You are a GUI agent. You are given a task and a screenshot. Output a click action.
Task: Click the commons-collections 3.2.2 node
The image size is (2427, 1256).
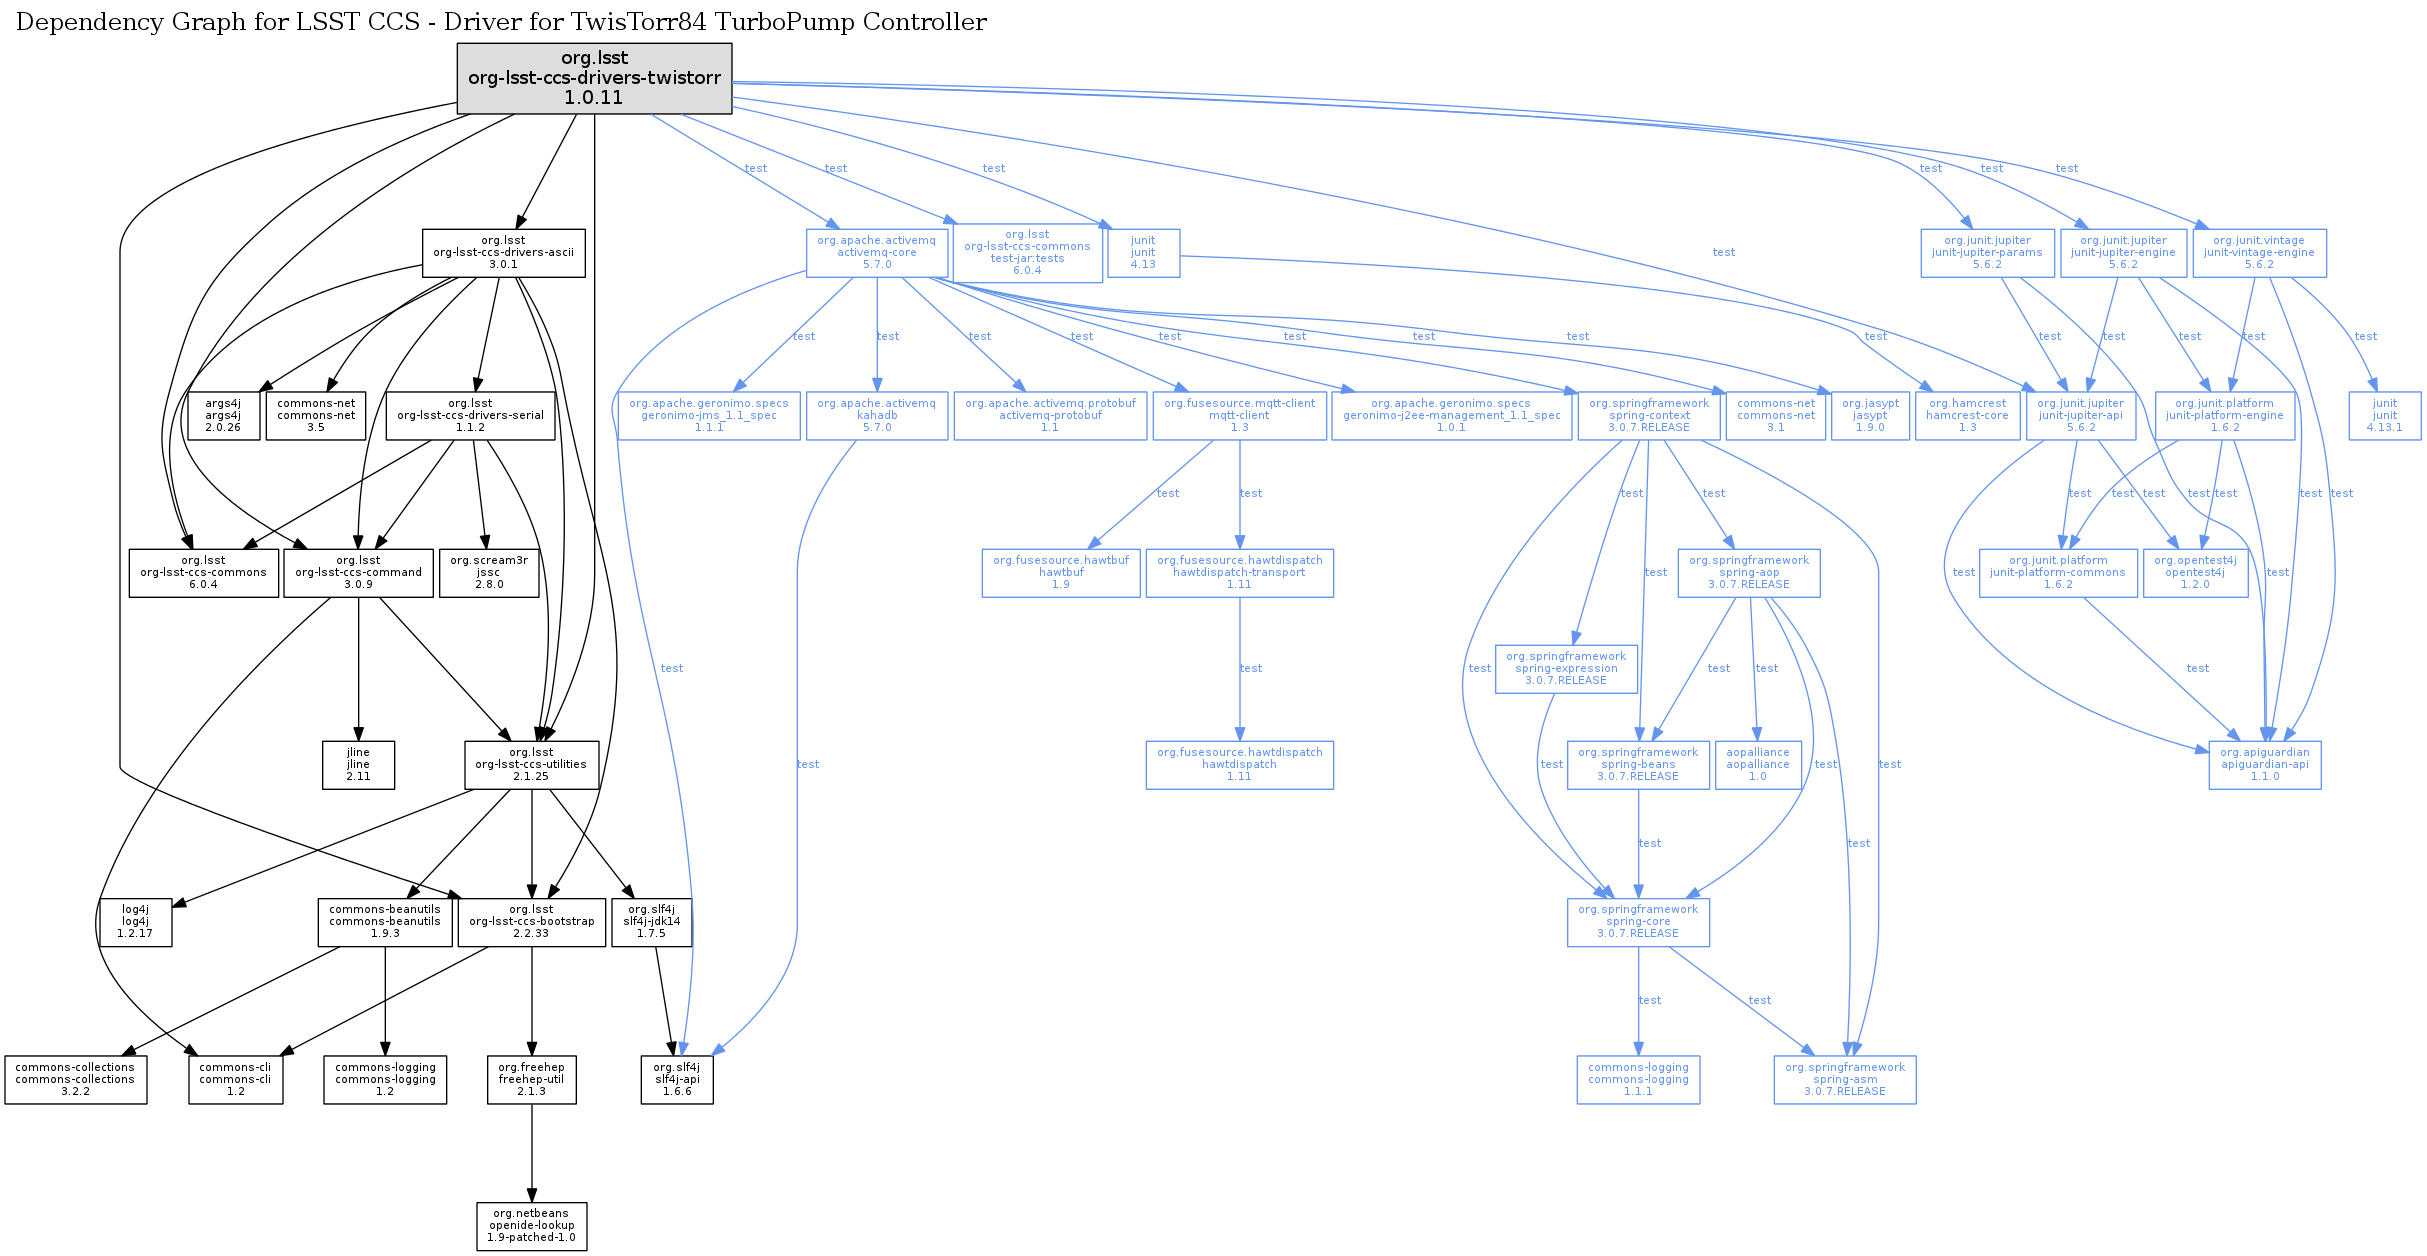(75, 1080)
